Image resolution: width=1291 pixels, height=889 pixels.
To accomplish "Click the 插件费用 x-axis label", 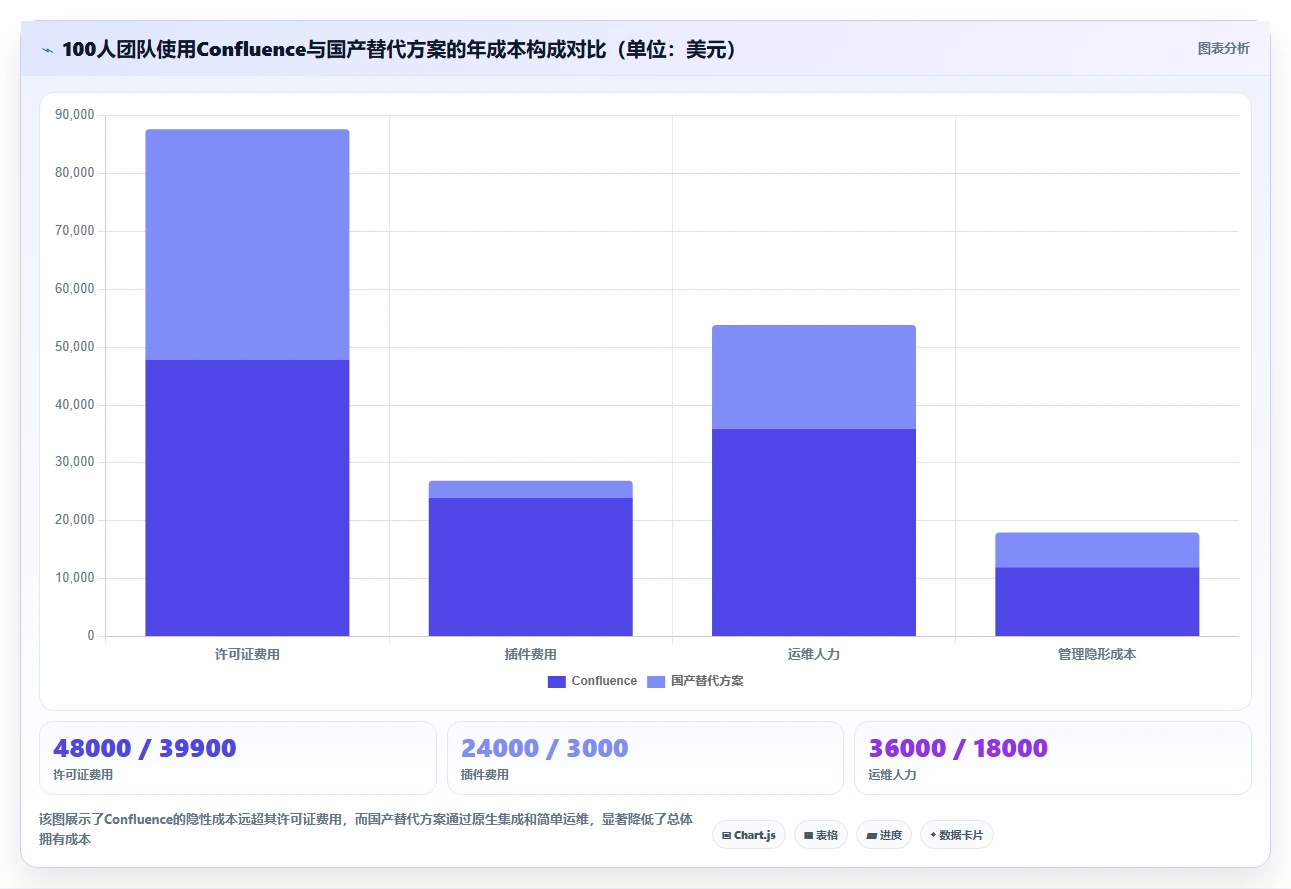I will pyautogui.click(x=531, y=654).
